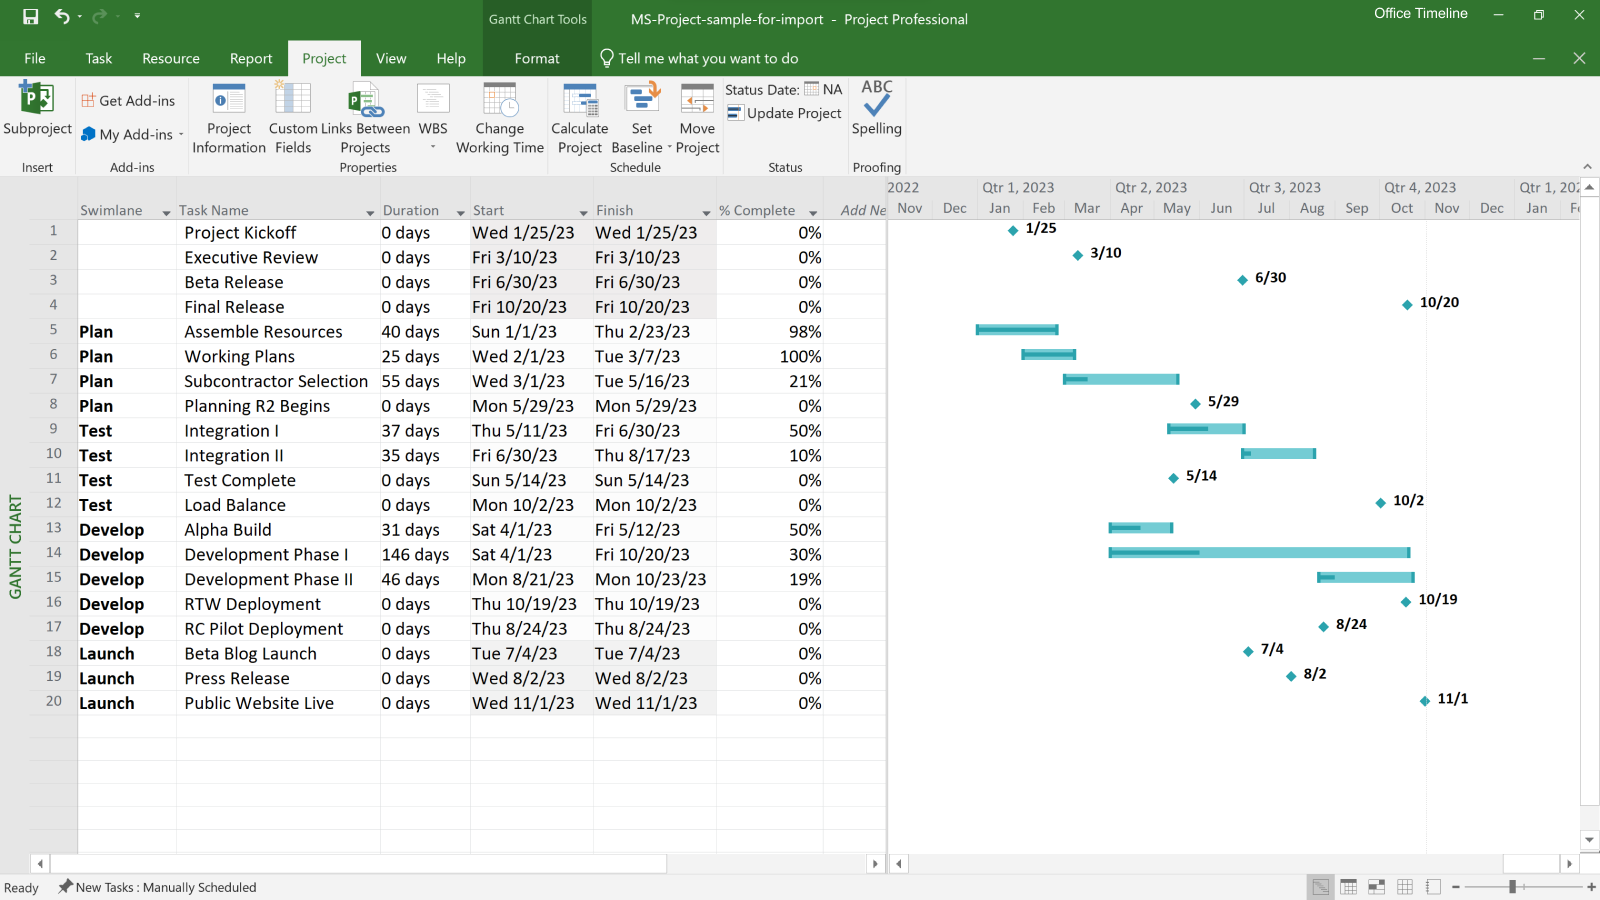Switch to the View ribbon tab
Image resolution: width=1600 pixels, height=900 pixels.
coord(391,58)
